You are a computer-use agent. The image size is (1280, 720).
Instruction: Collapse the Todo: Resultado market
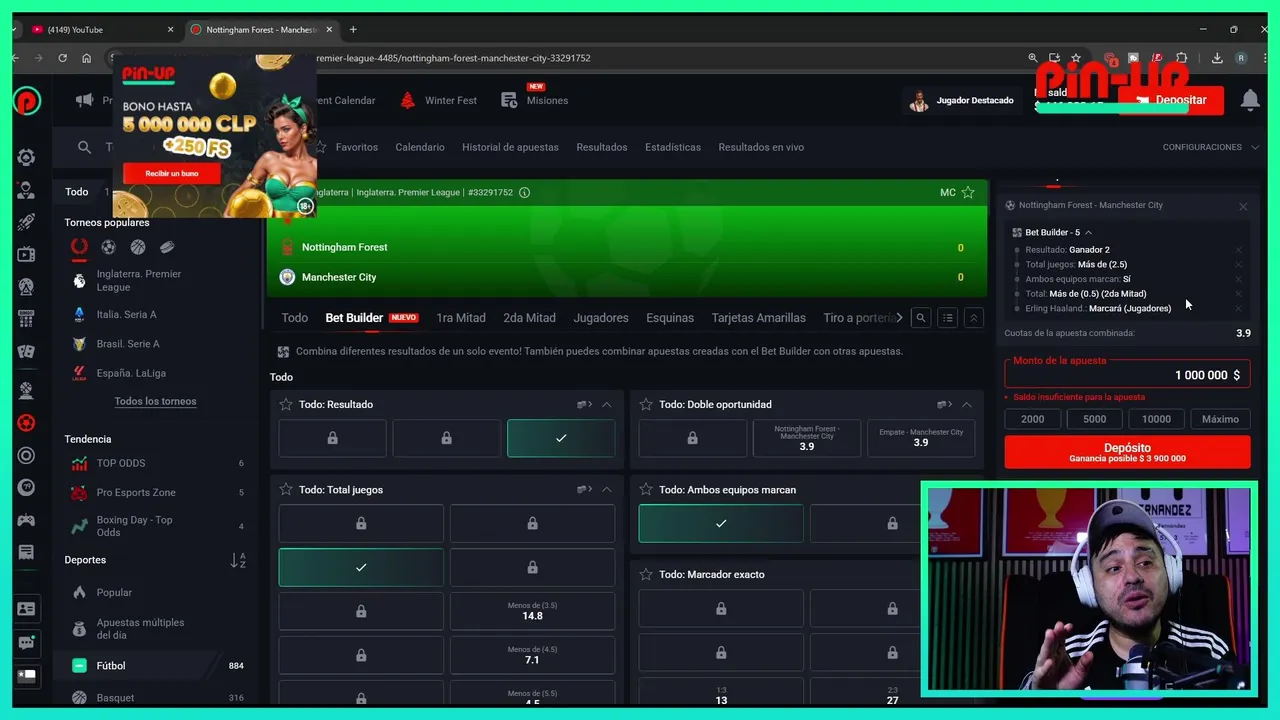click(606, 405)
